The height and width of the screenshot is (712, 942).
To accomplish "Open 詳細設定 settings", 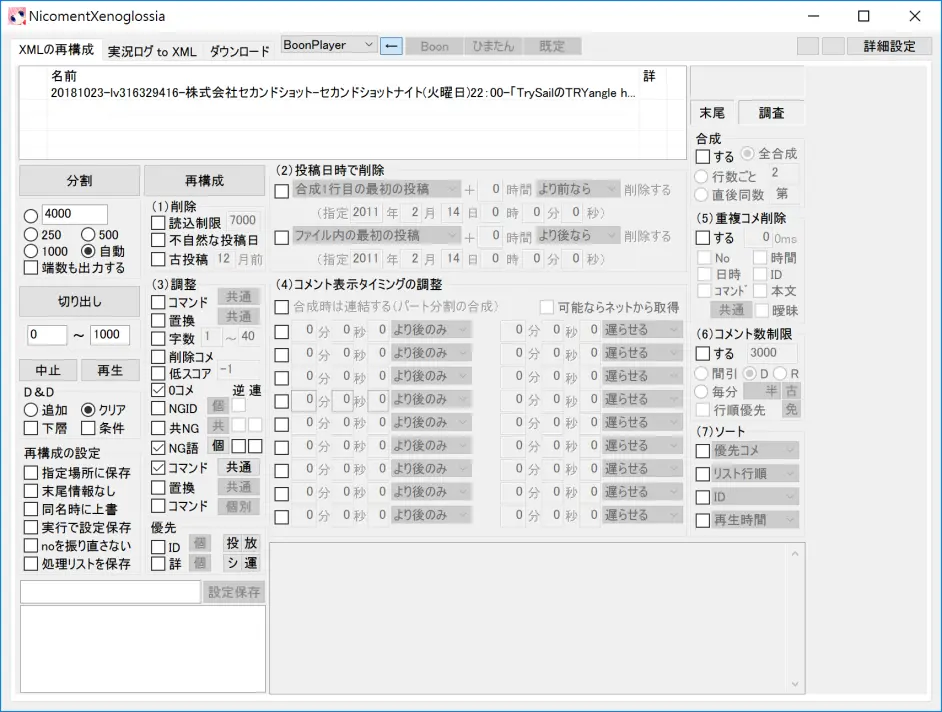I will click(889, 46).
